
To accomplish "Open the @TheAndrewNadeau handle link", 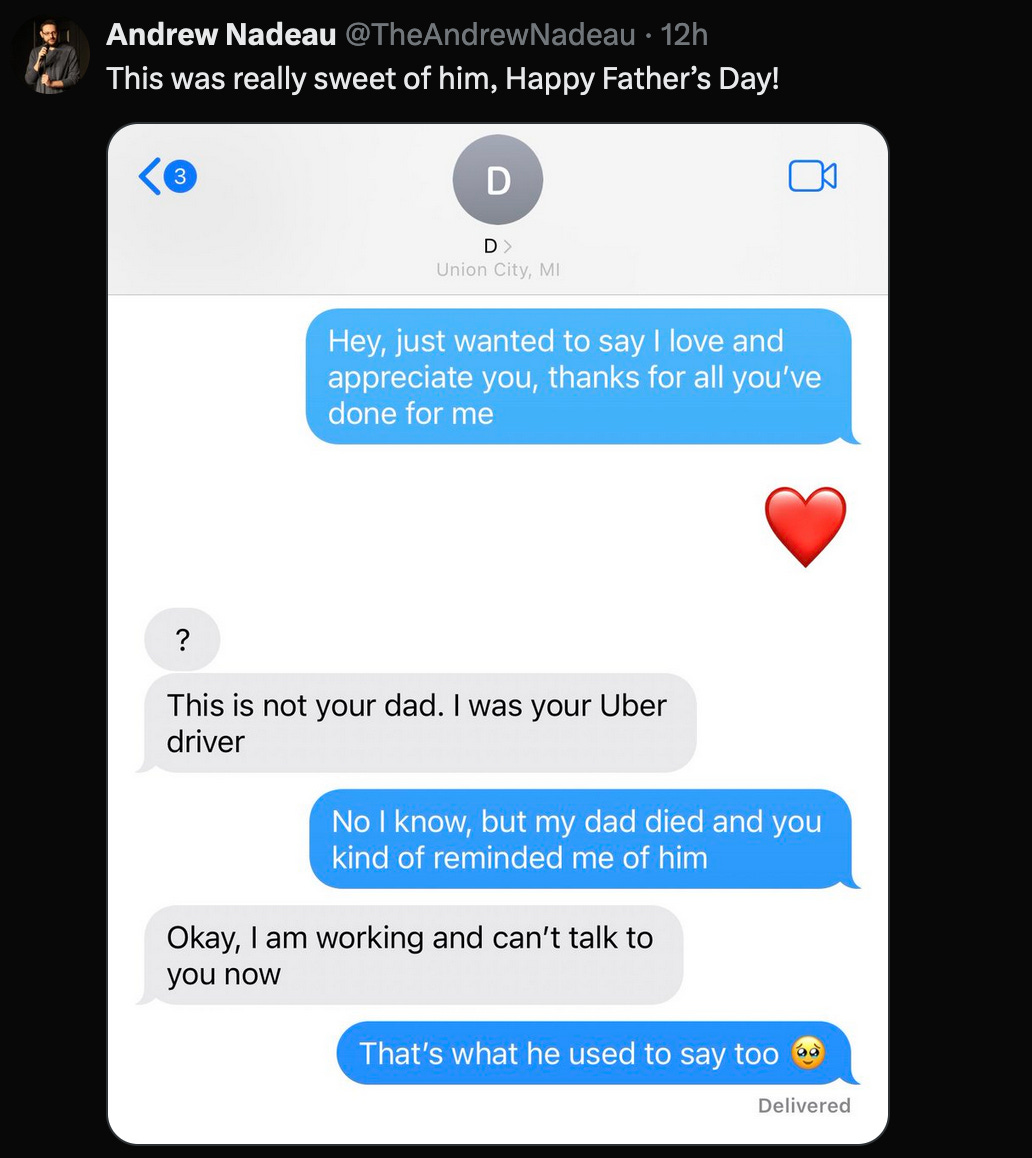I will (x=490, y=35).
